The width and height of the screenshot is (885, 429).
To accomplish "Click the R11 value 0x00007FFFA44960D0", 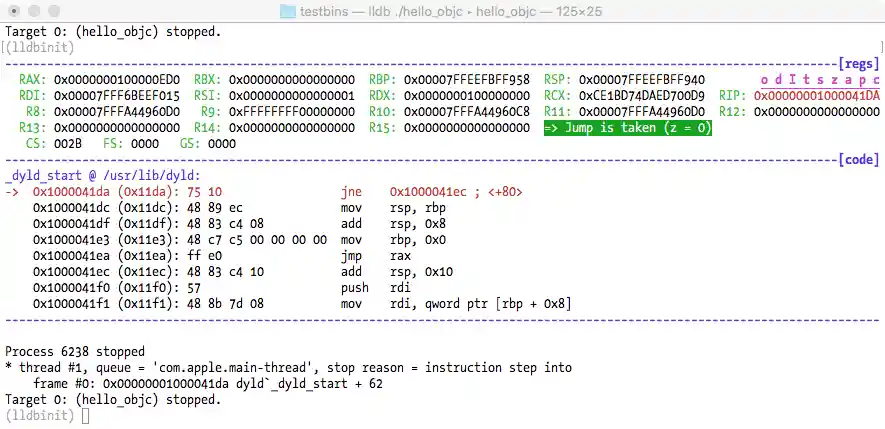I will point(642,112).
